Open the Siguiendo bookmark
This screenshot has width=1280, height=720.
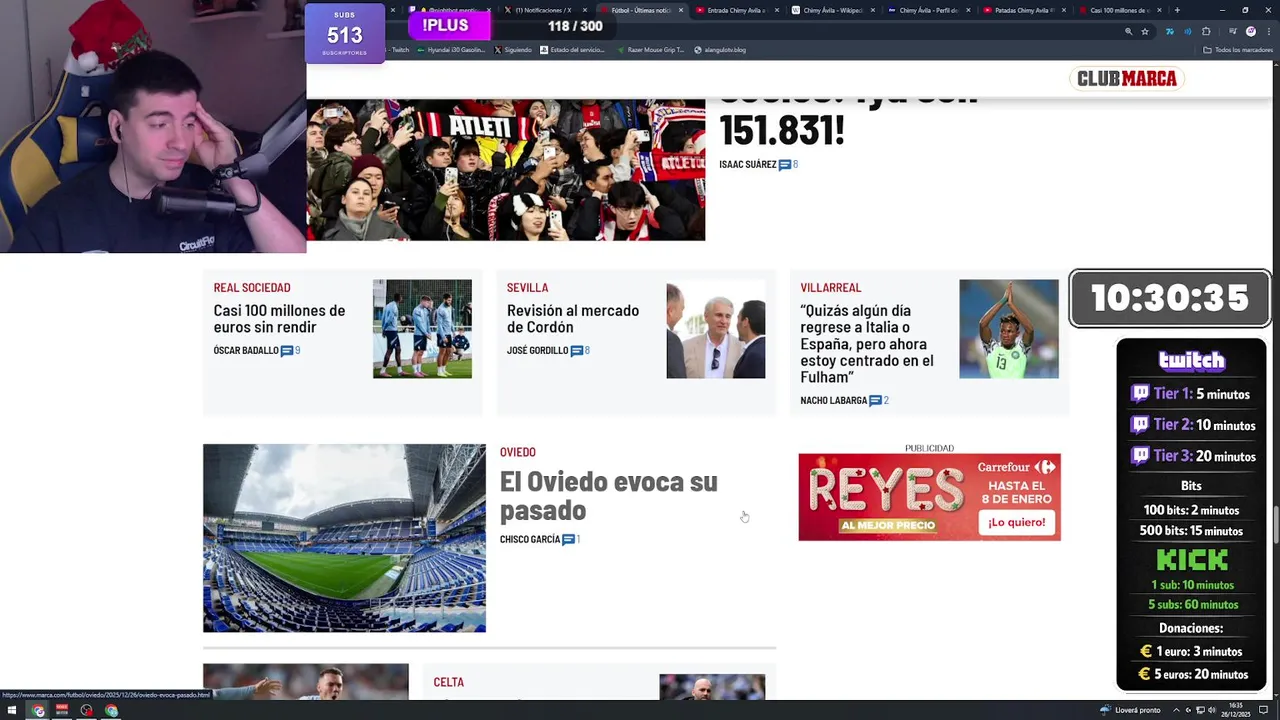click(514, 50)
